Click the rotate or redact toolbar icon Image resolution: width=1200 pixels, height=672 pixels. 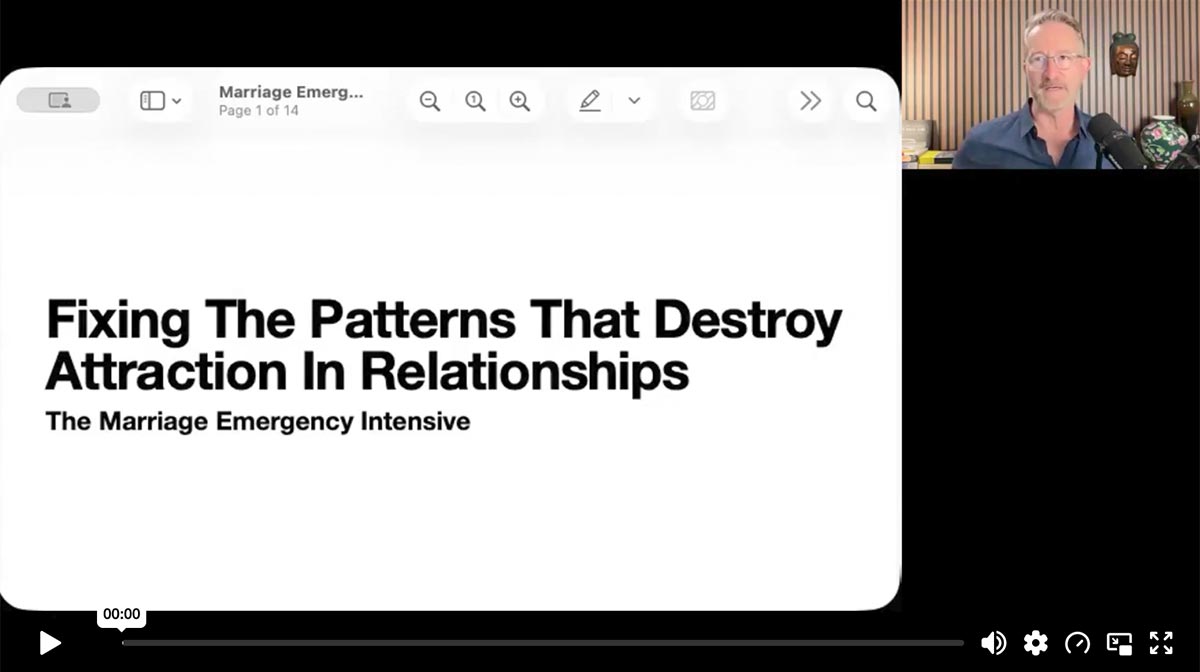pos(703,101)
